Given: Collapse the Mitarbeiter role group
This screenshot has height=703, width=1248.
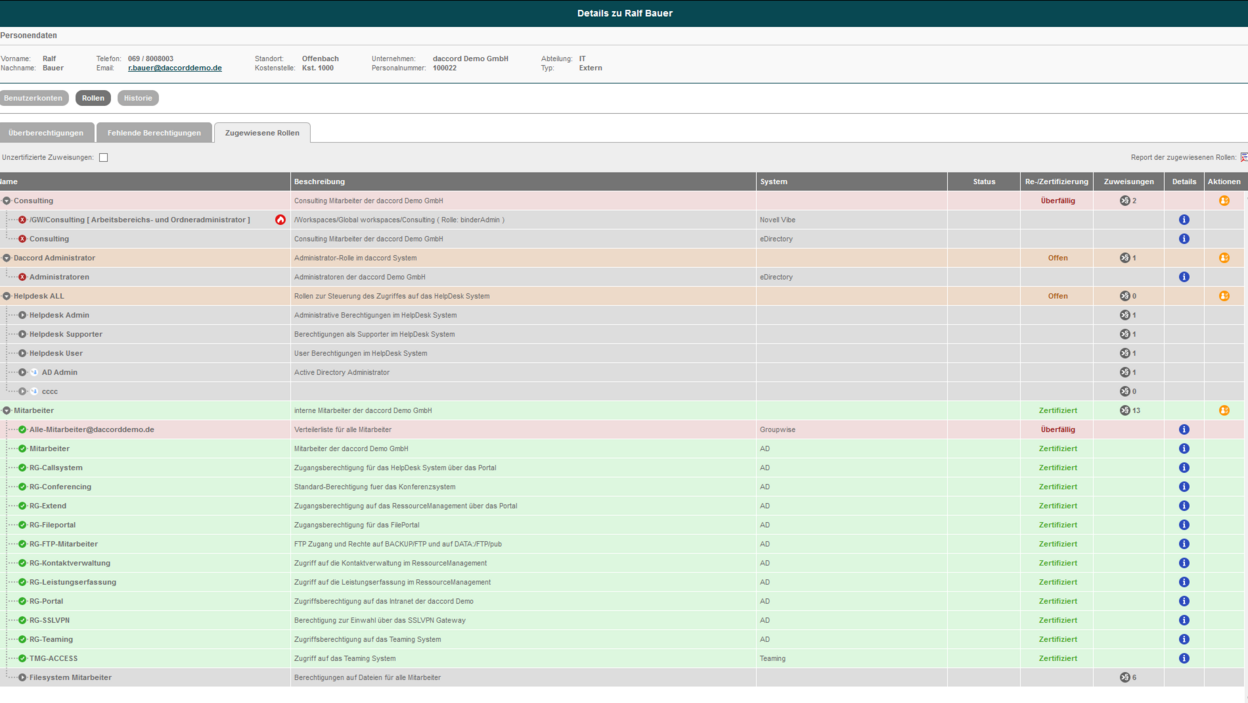Looking at the screenshot, I should tap(7, 411).
